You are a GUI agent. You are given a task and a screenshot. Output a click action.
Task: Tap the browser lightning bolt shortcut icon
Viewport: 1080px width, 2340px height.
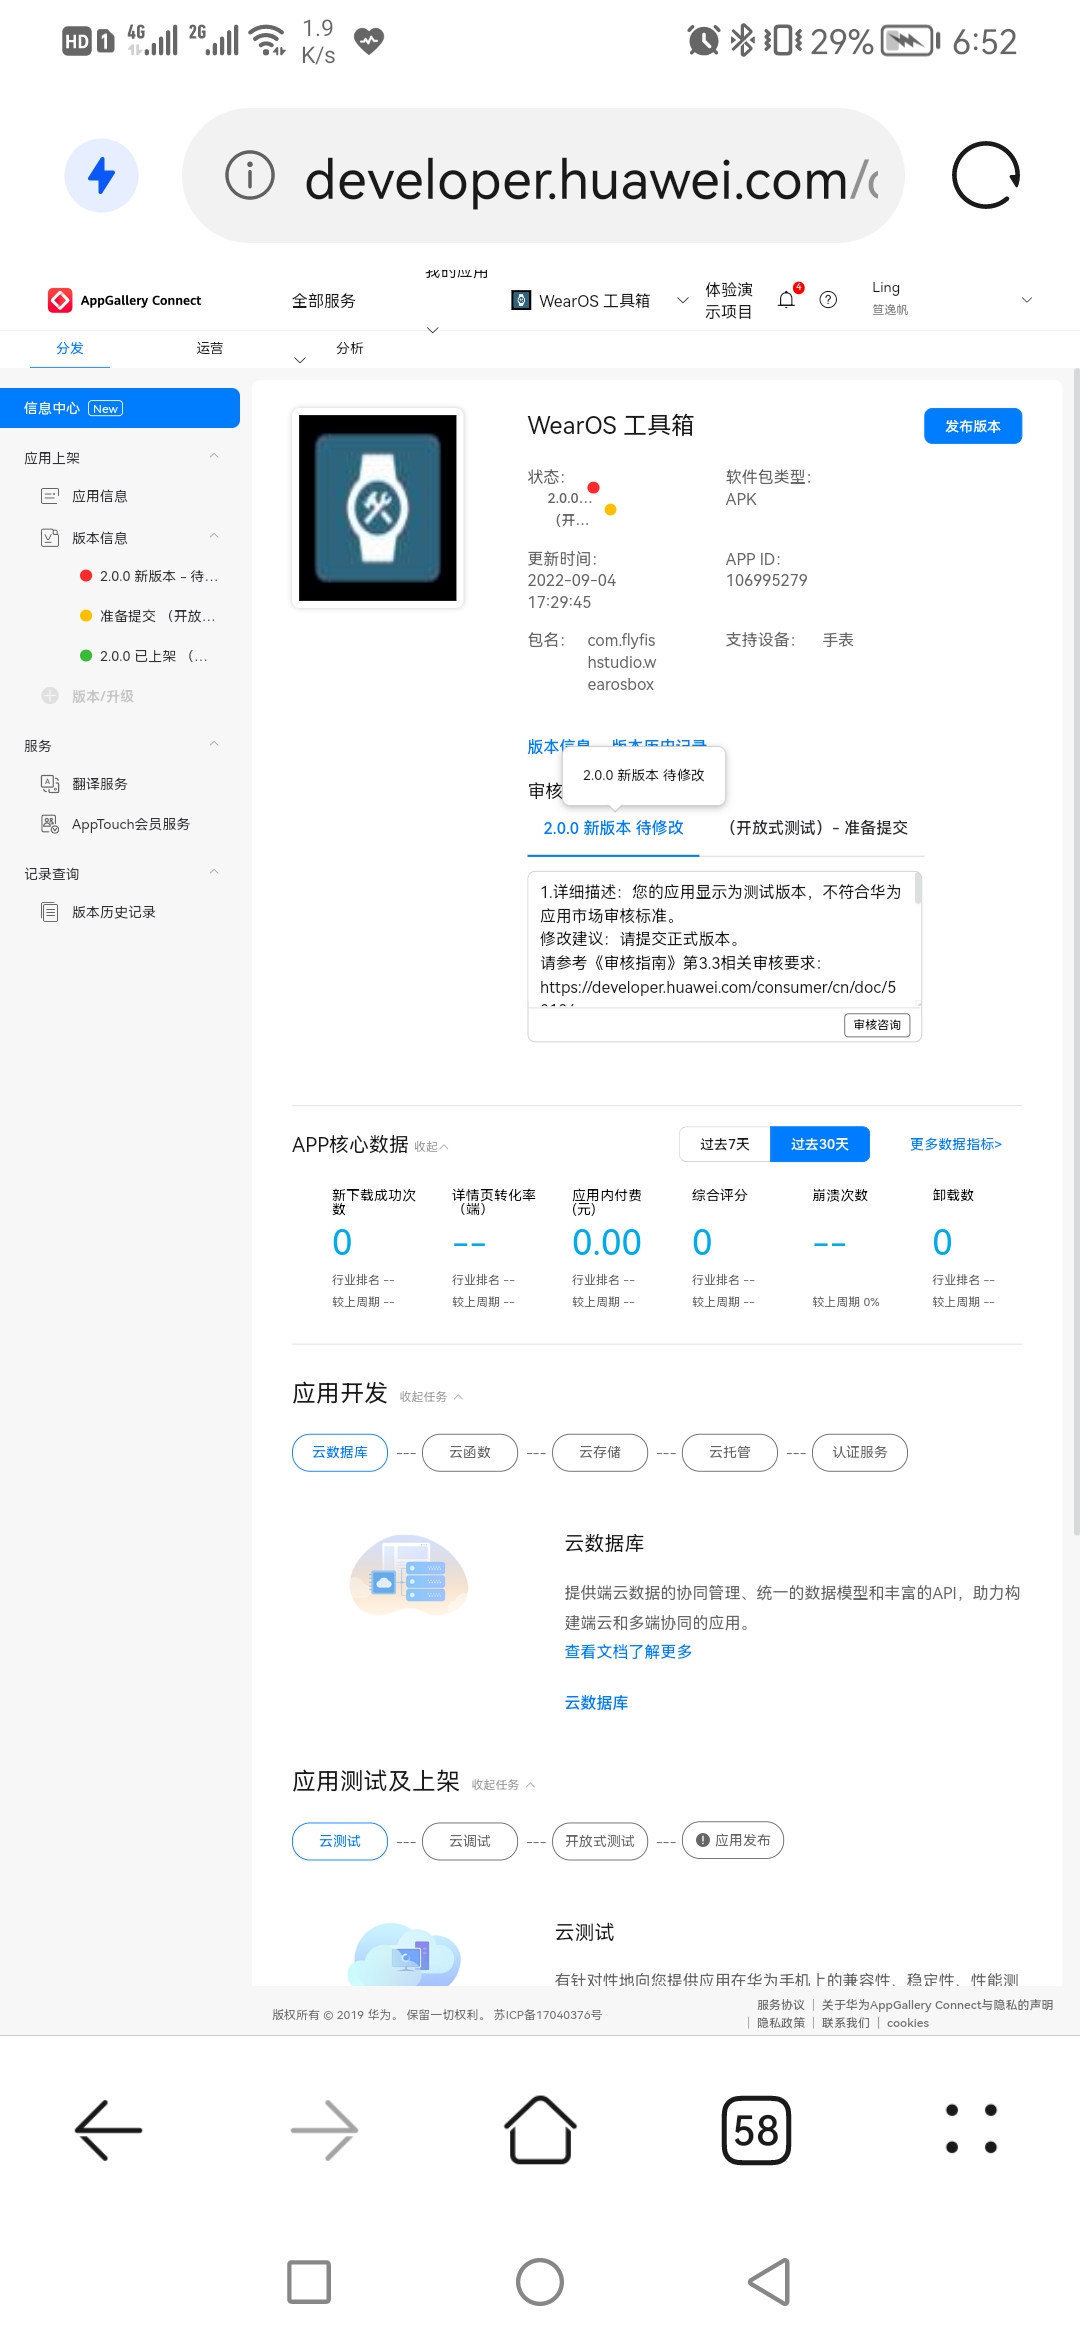click(x=101, y=176)
